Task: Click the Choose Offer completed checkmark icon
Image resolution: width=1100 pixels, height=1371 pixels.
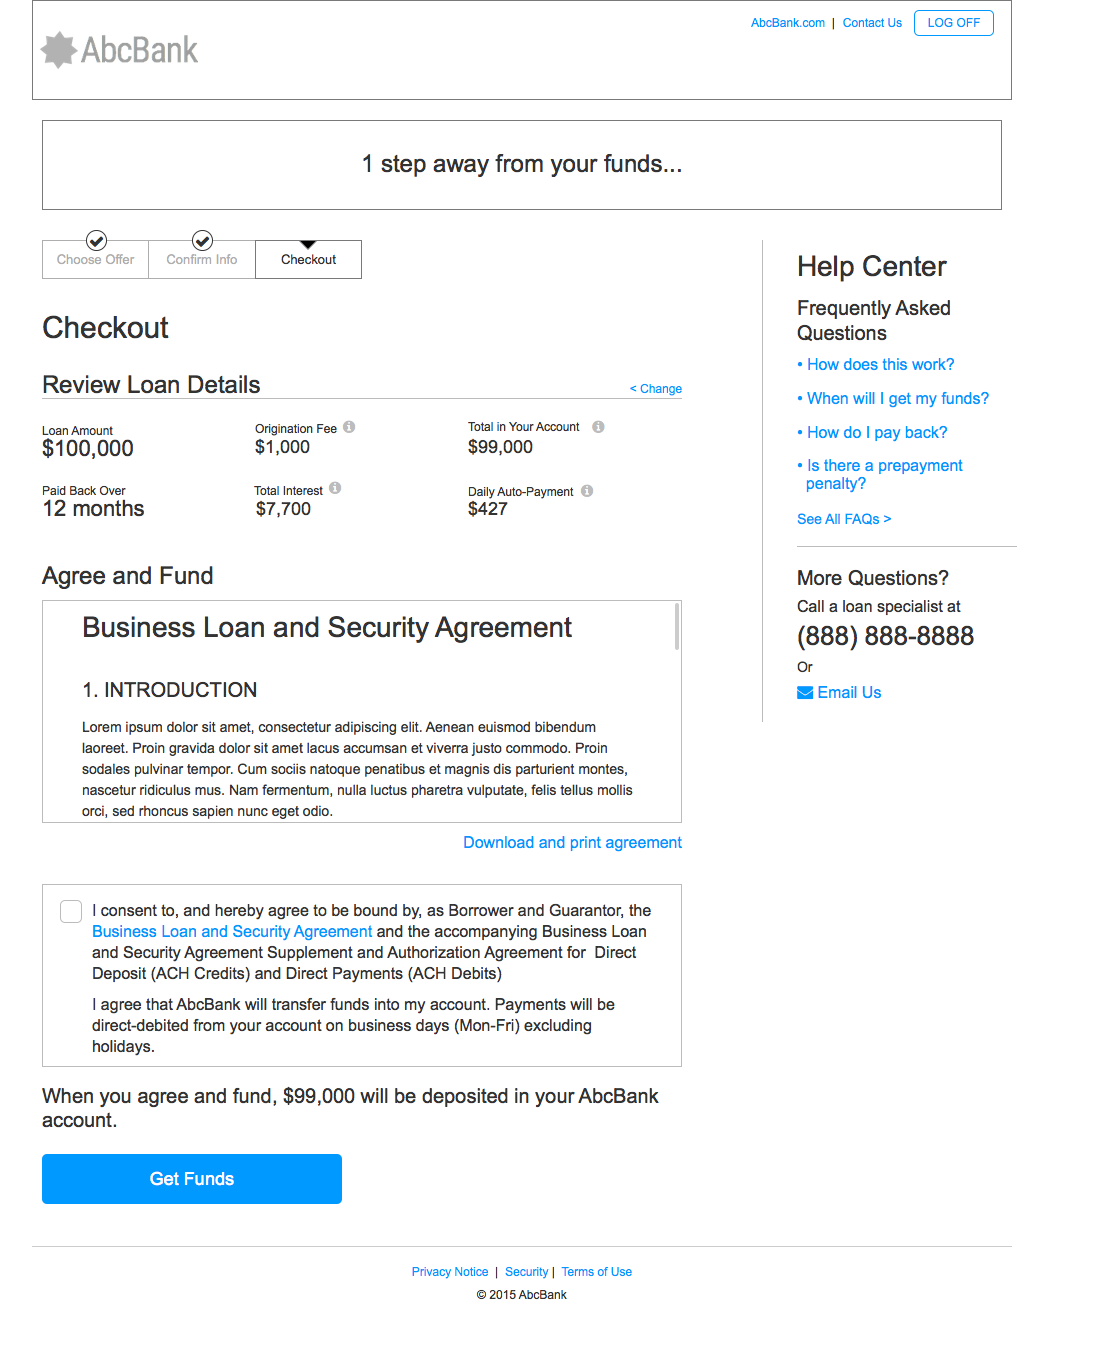Action: pyautogui.click(x=96, y=241)
